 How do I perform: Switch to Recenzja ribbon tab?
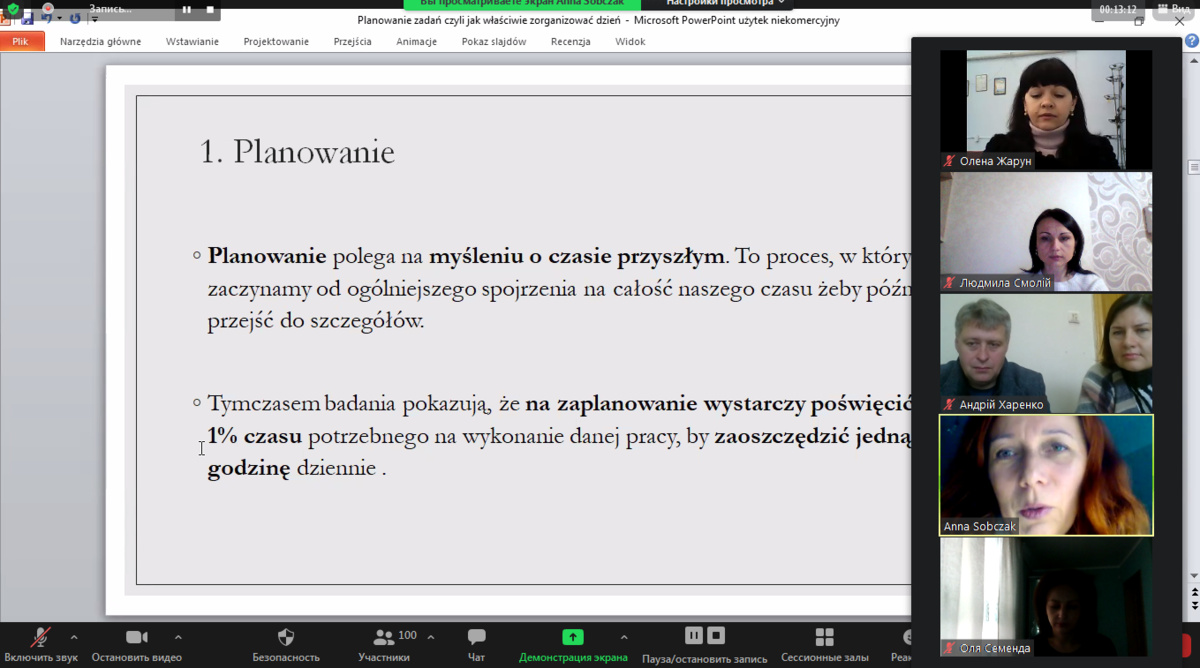click(570, 42)
